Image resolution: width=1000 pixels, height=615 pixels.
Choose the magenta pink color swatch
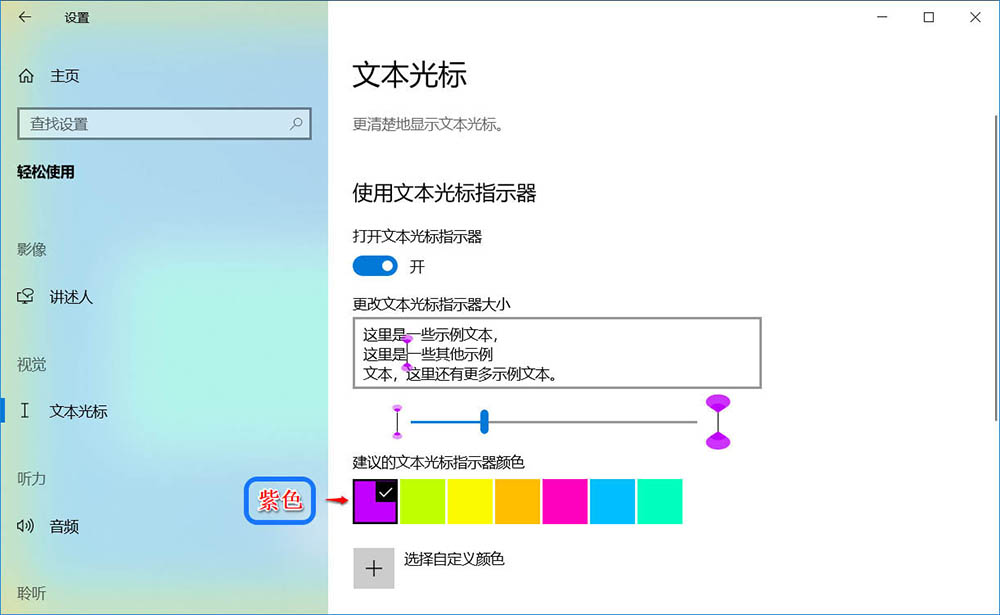(565, 501)
